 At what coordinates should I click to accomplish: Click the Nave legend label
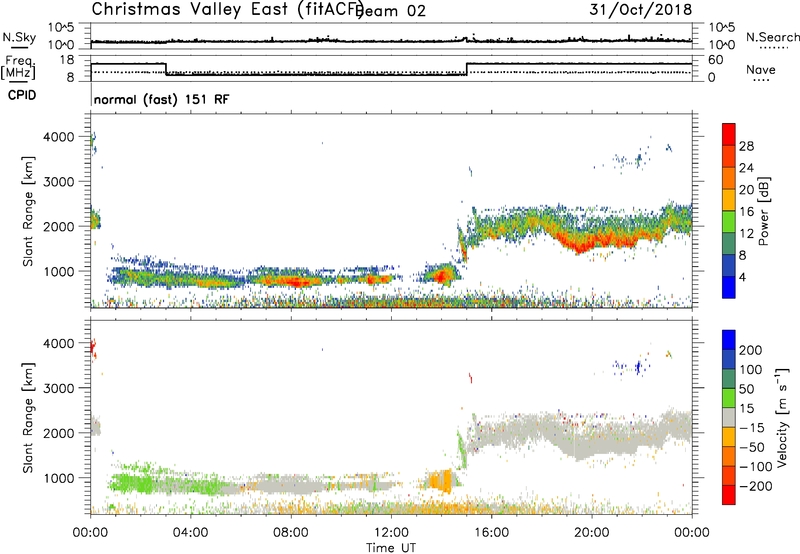[761, 70]
